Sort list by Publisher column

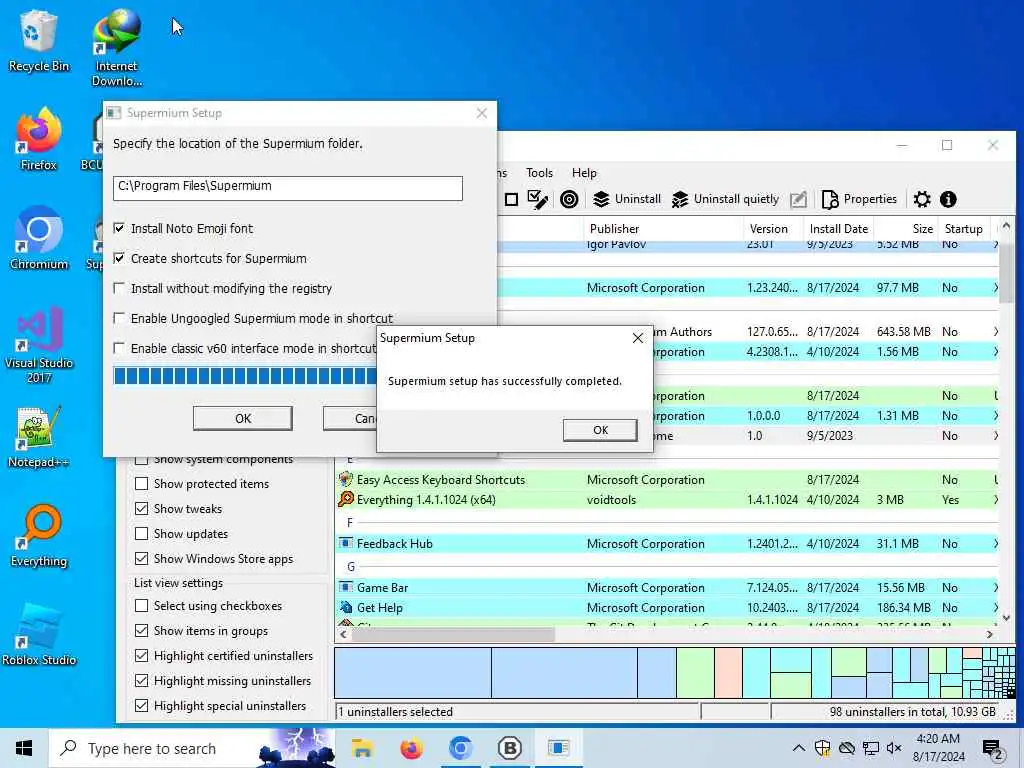pyautogui.click(x=664, y=229)
